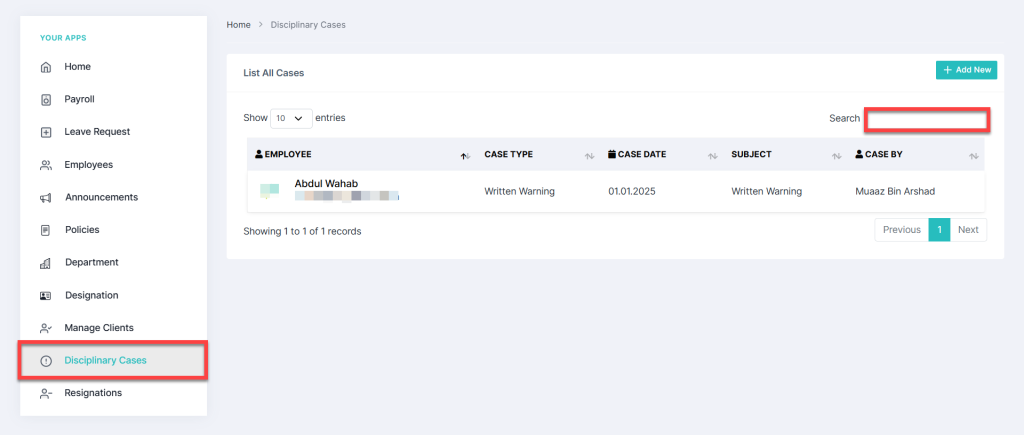Click the Department building icon
This screenshot has width=1024, height=435.
coord(46,263)
